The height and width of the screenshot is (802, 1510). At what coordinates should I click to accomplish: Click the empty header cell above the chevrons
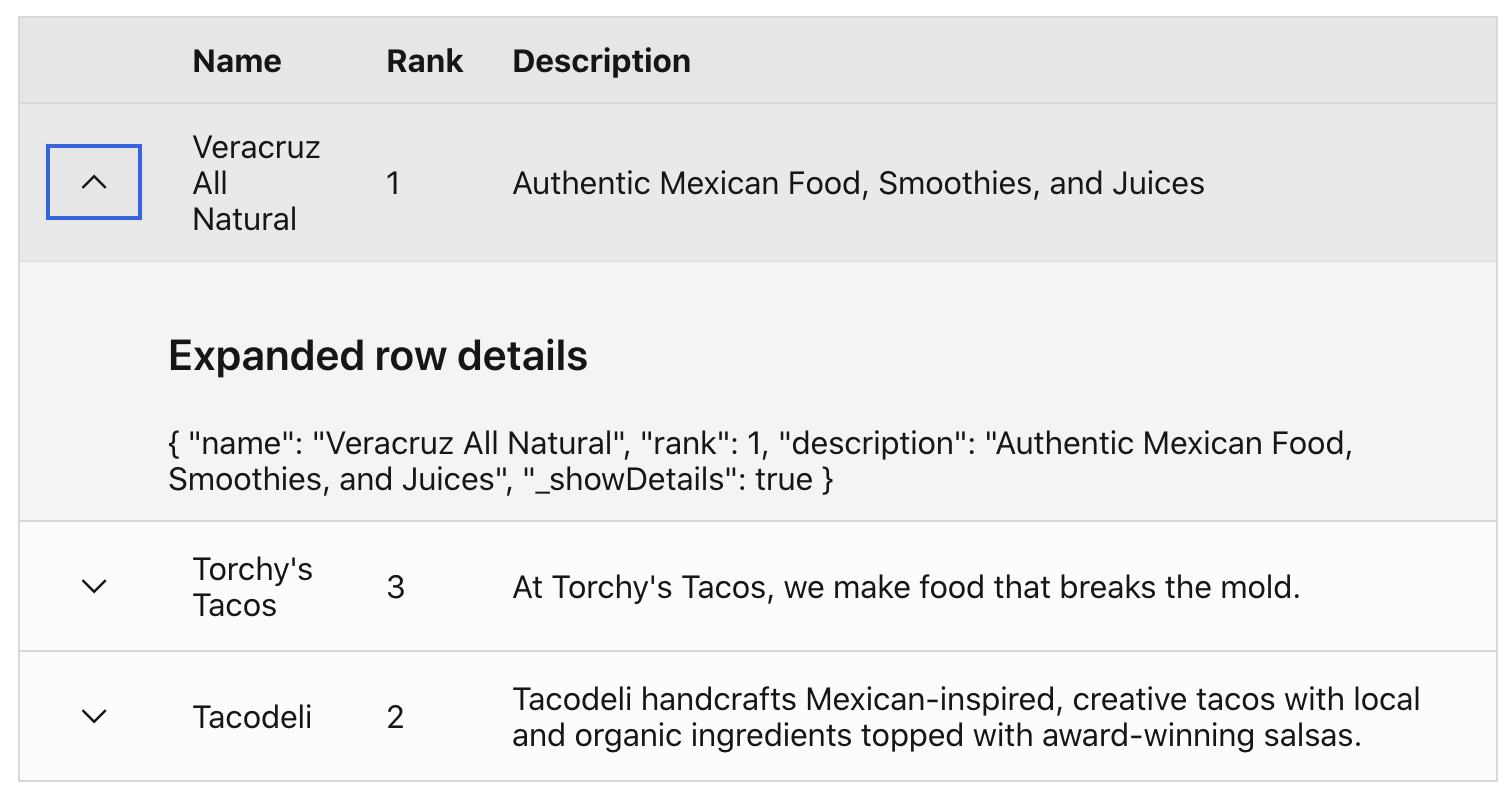[x=94, y=61]
